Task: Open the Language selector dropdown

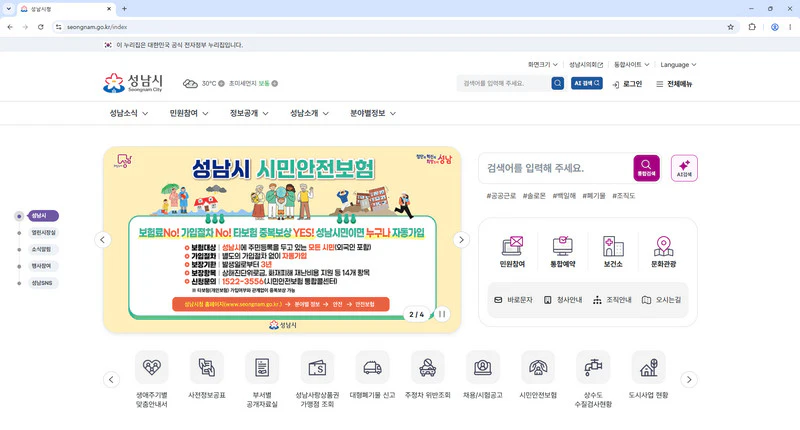Action: [678, 65]
